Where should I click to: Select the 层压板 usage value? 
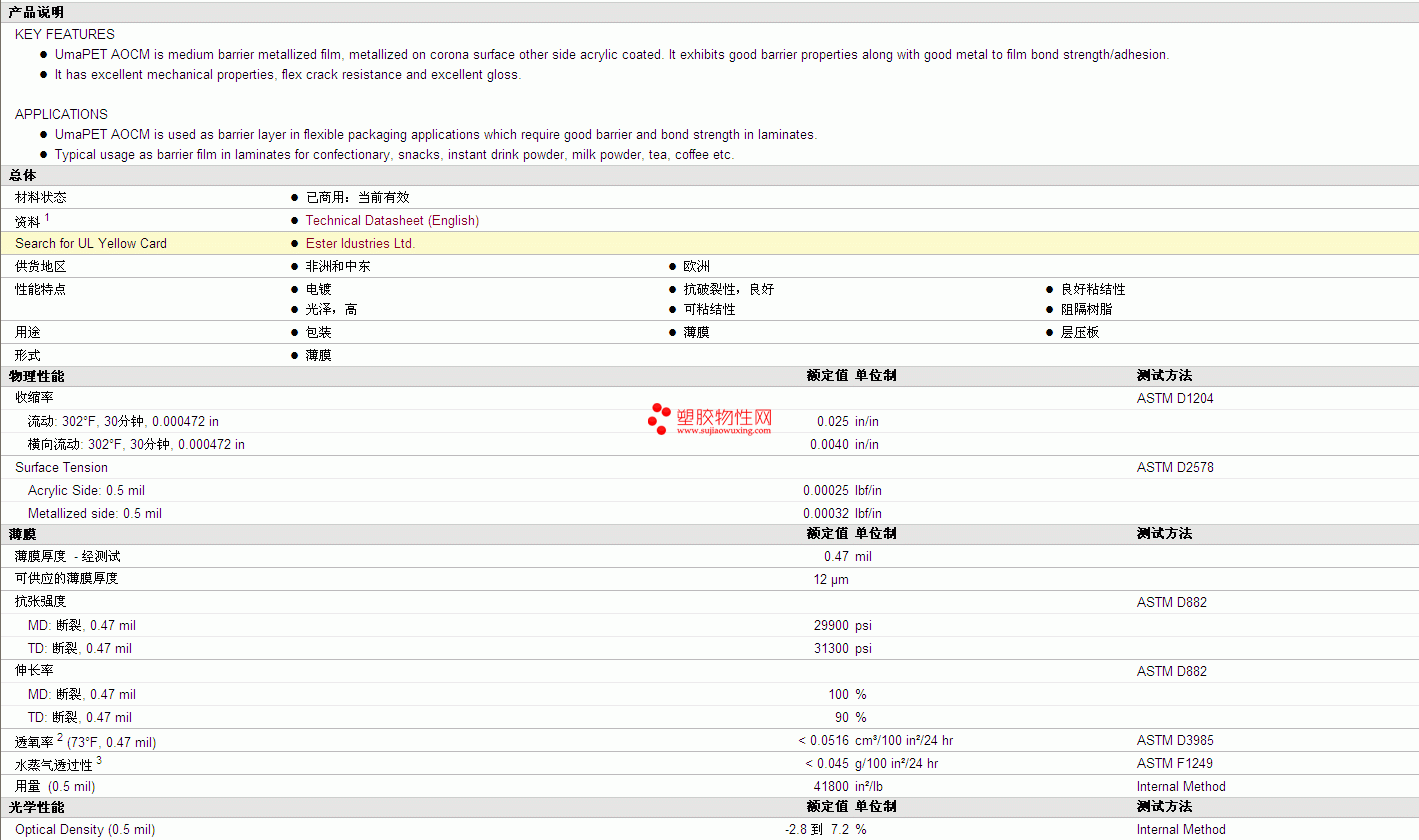(x=1080, y=332)
